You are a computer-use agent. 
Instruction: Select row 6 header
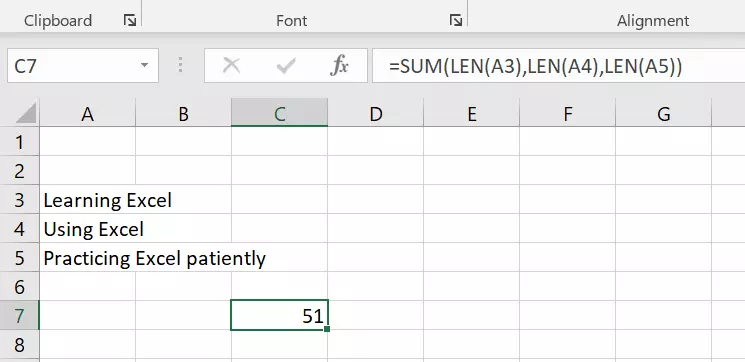pyautogui.click(x=19, y=286)
